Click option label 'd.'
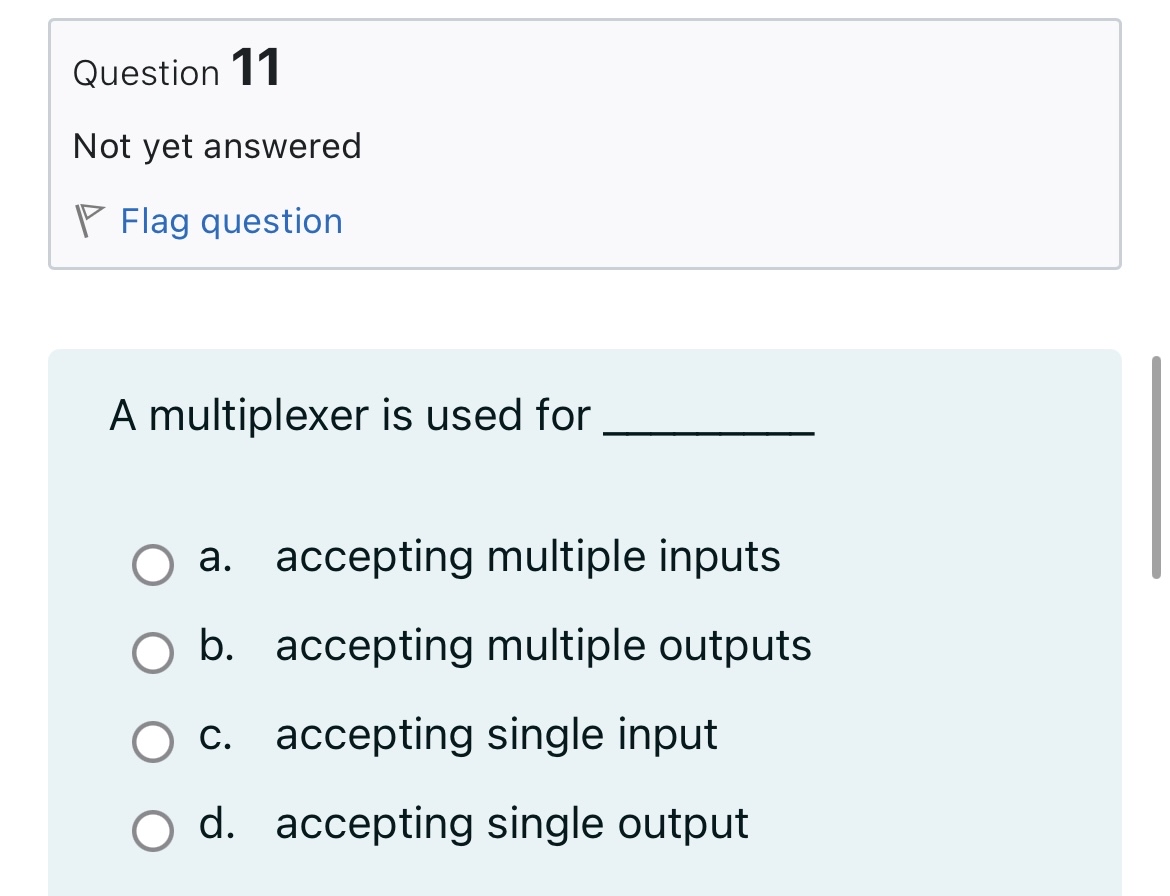 tap(215, 824)
